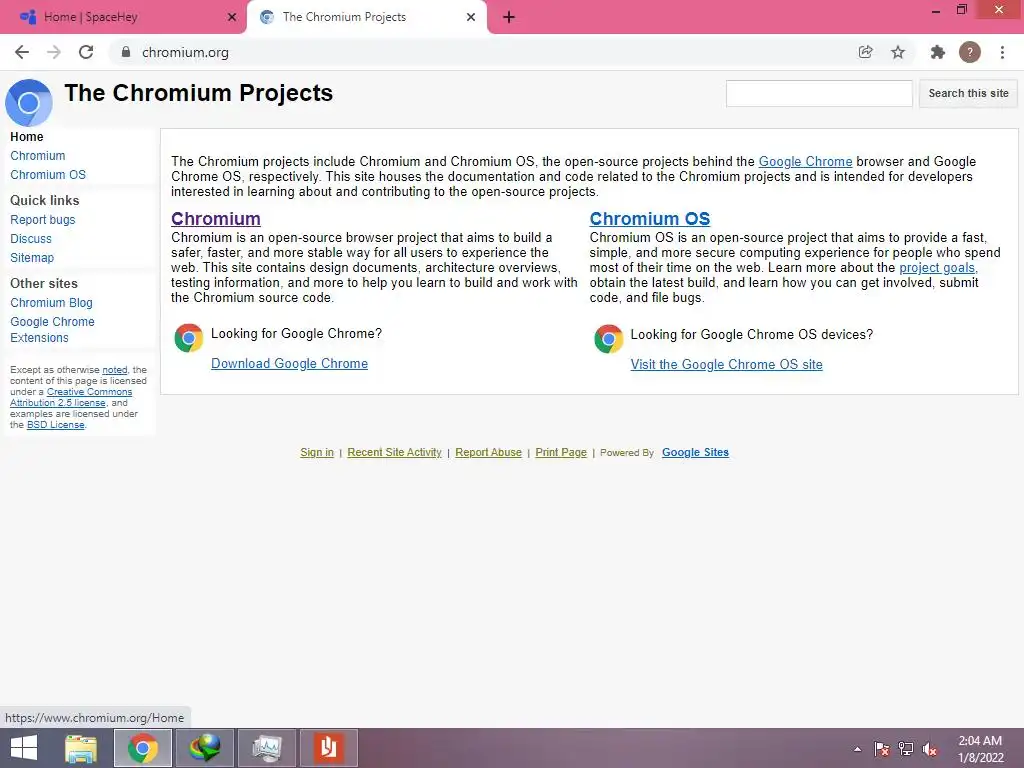Click the browser forward arrow
The width and height of the screenshot is (1024, 768).
click(54, 52)
